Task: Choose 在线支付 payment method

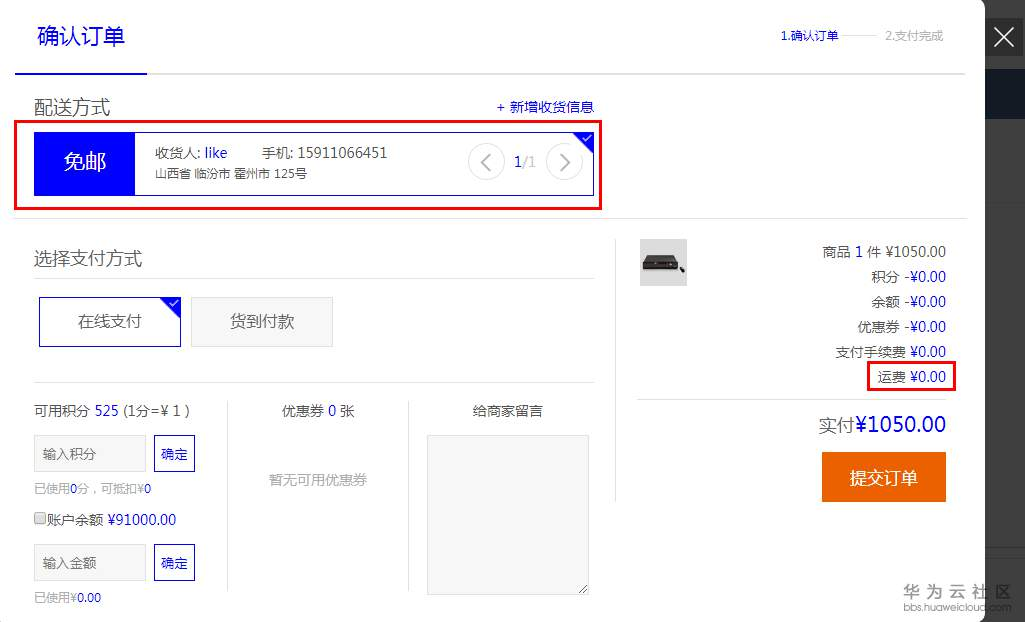Action: tap(110, 321)
